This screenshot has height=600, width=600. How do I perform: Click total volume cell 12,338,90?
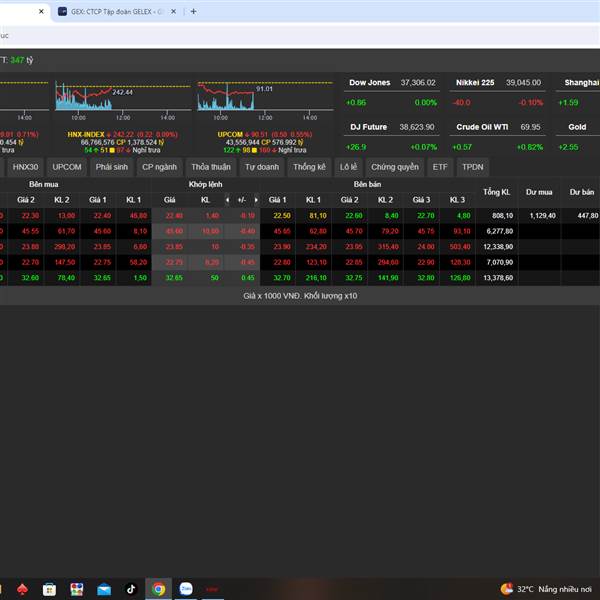tap(498, 247)
